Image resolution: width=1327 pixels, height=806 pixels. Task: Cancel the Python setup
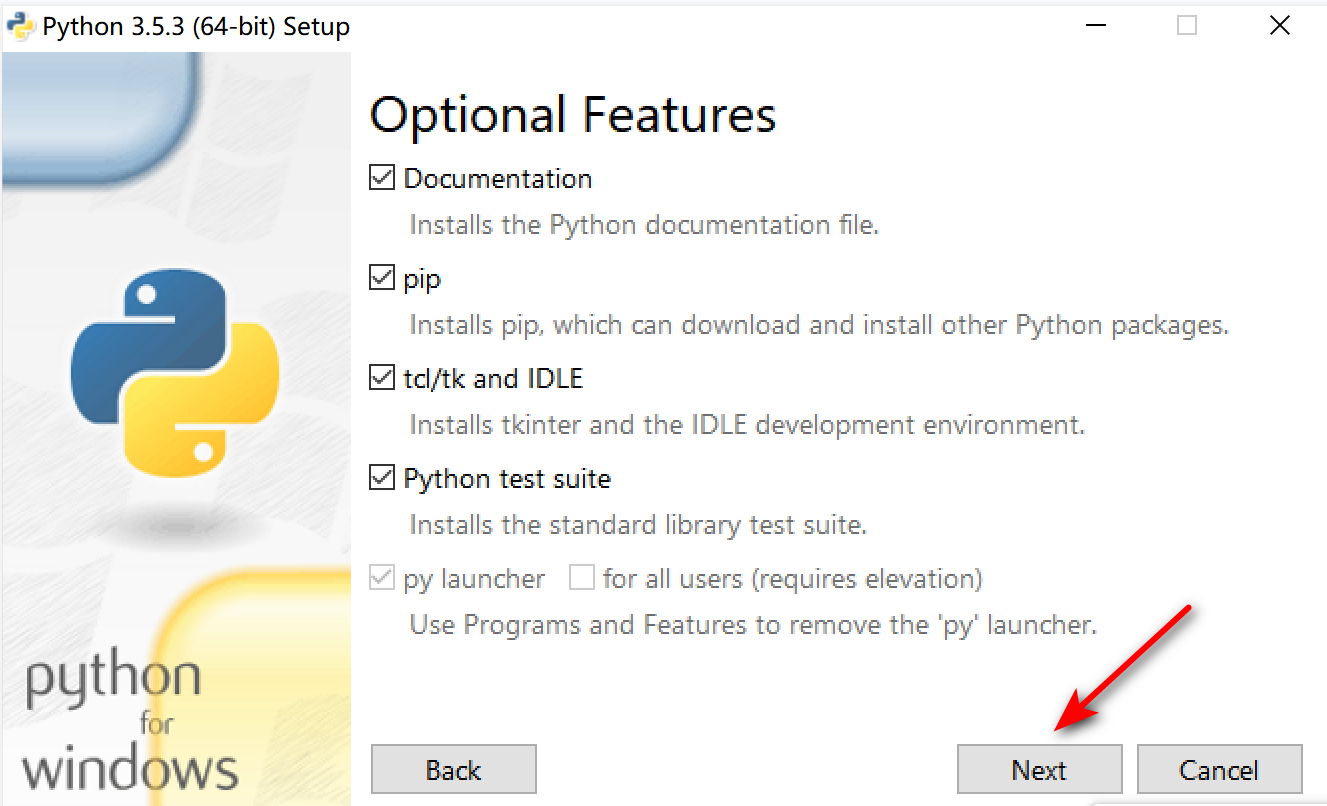tap(1219, 769)
